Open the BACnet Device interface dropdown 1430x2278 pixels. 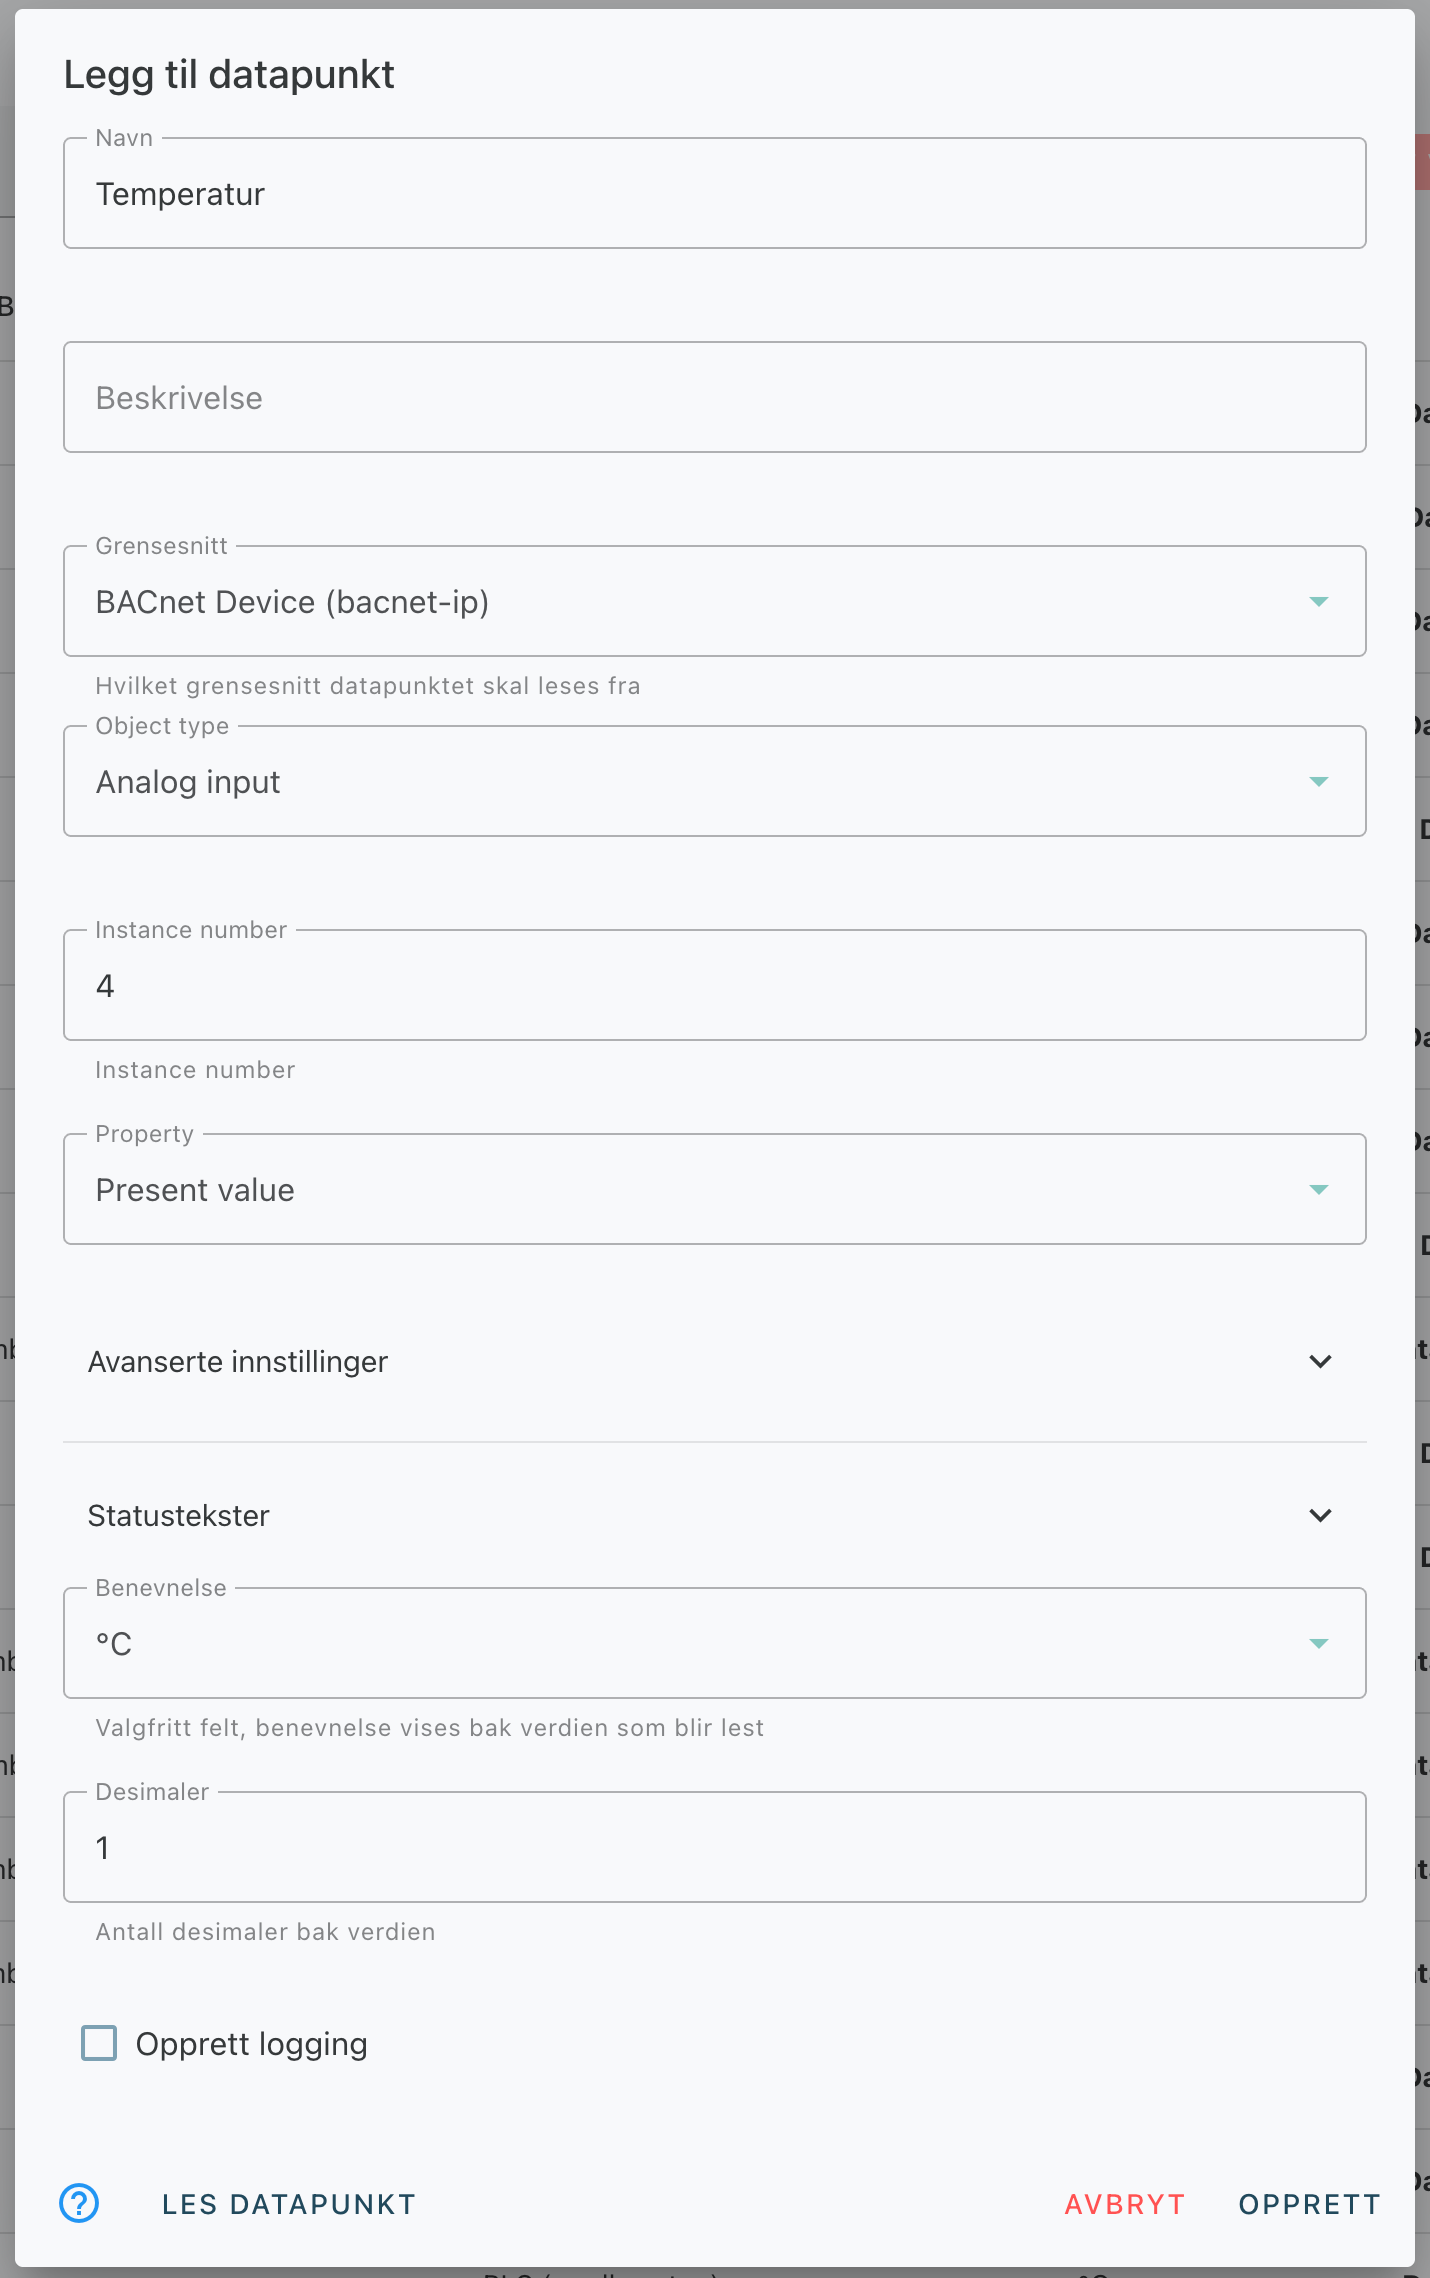click(x=715, y=601)
